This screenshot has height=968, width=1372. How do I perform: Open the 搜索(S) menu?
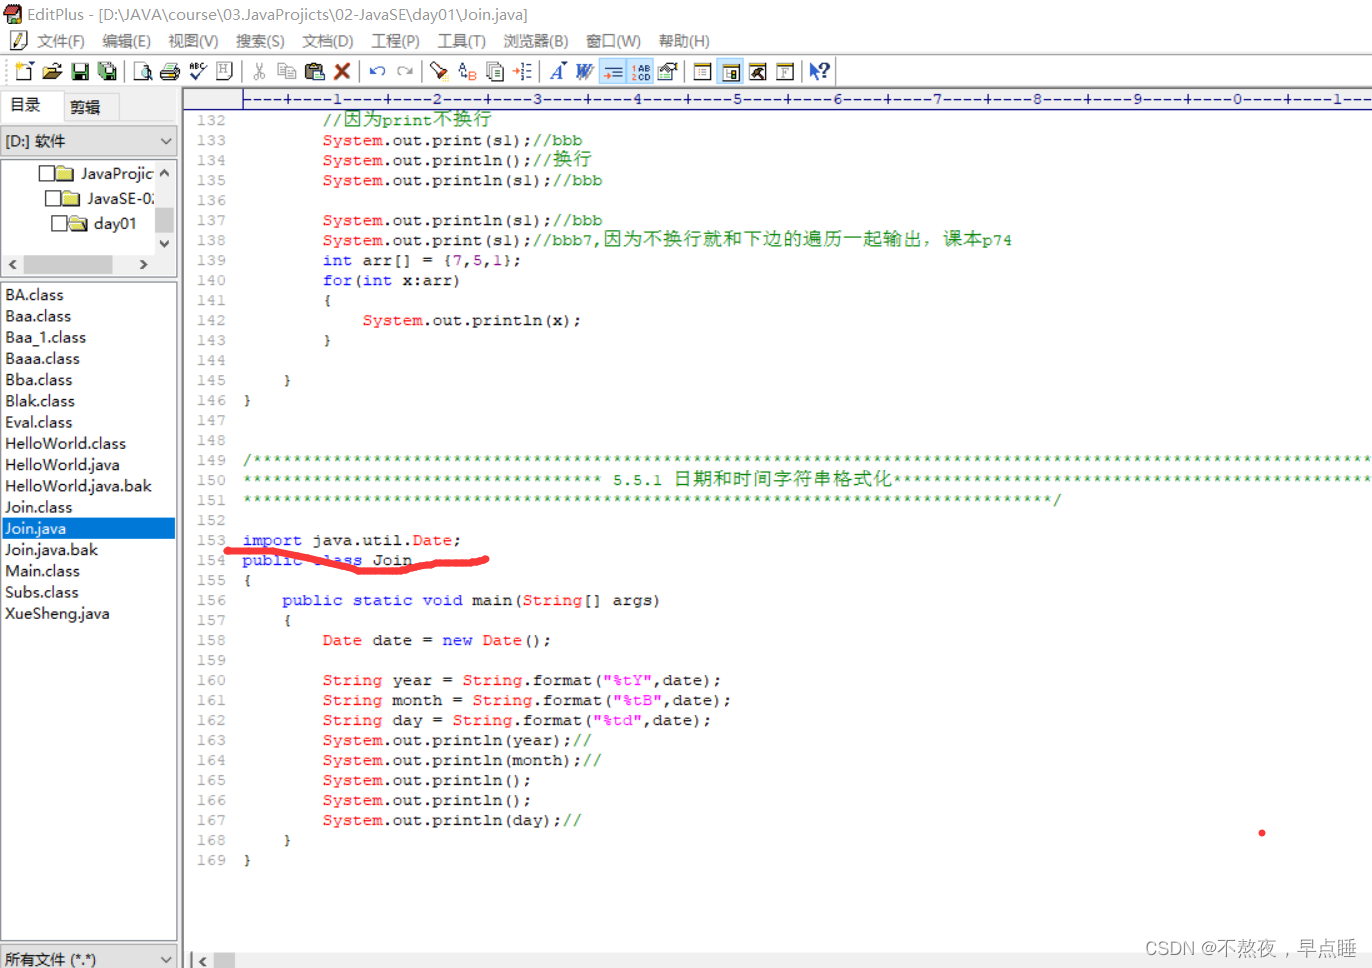click(260, 41)
